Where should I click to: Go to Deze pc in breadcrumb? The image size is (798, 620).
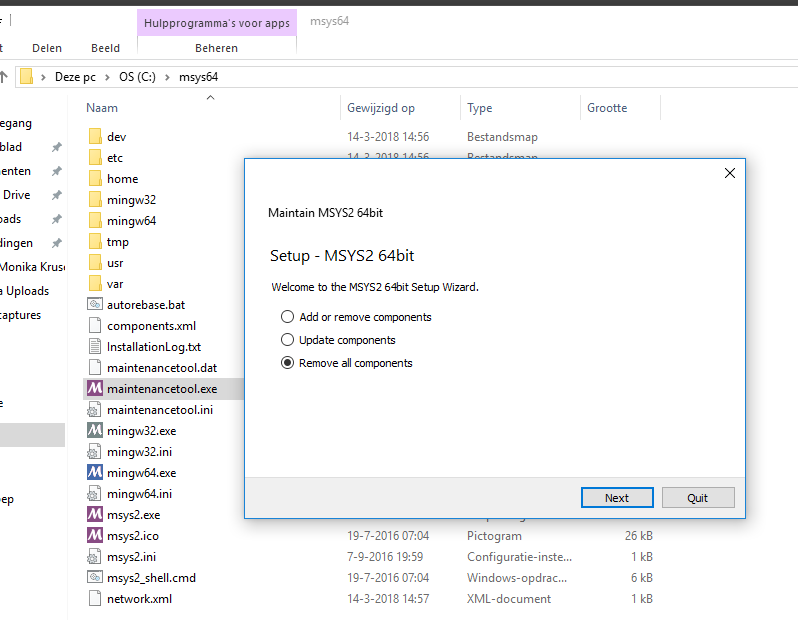(75, 77)
